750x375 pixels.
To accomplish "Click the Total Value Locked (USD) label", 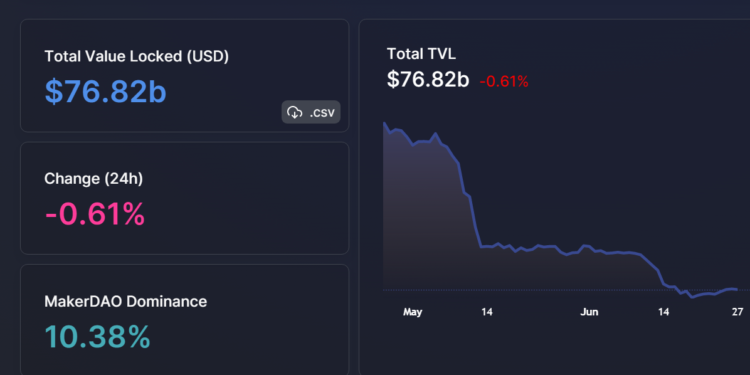I will [x=137, y=56].
